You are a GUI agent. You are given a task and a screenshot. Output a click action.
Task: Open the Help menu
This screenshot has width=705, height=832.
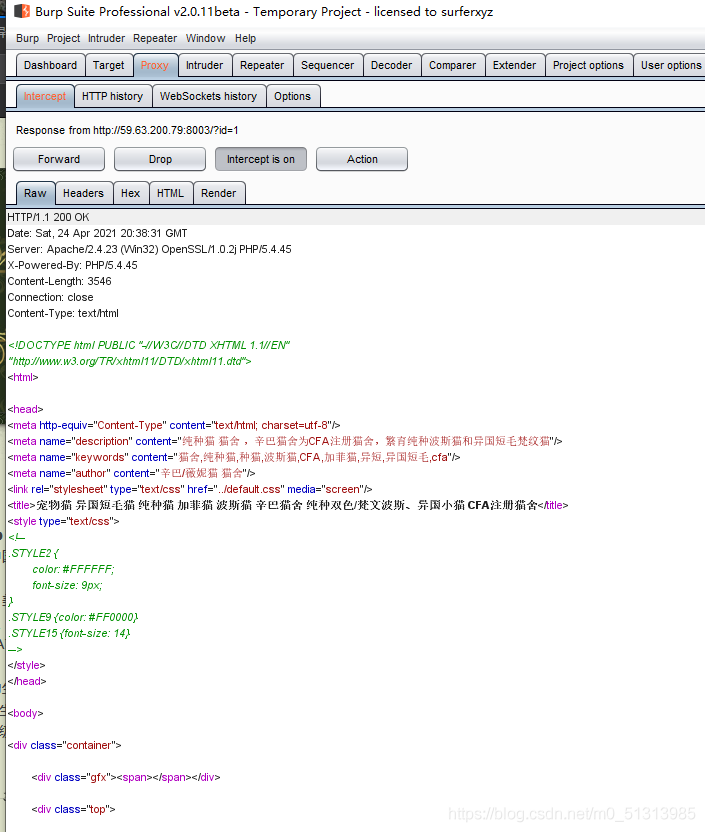click(x=245, y=38)
